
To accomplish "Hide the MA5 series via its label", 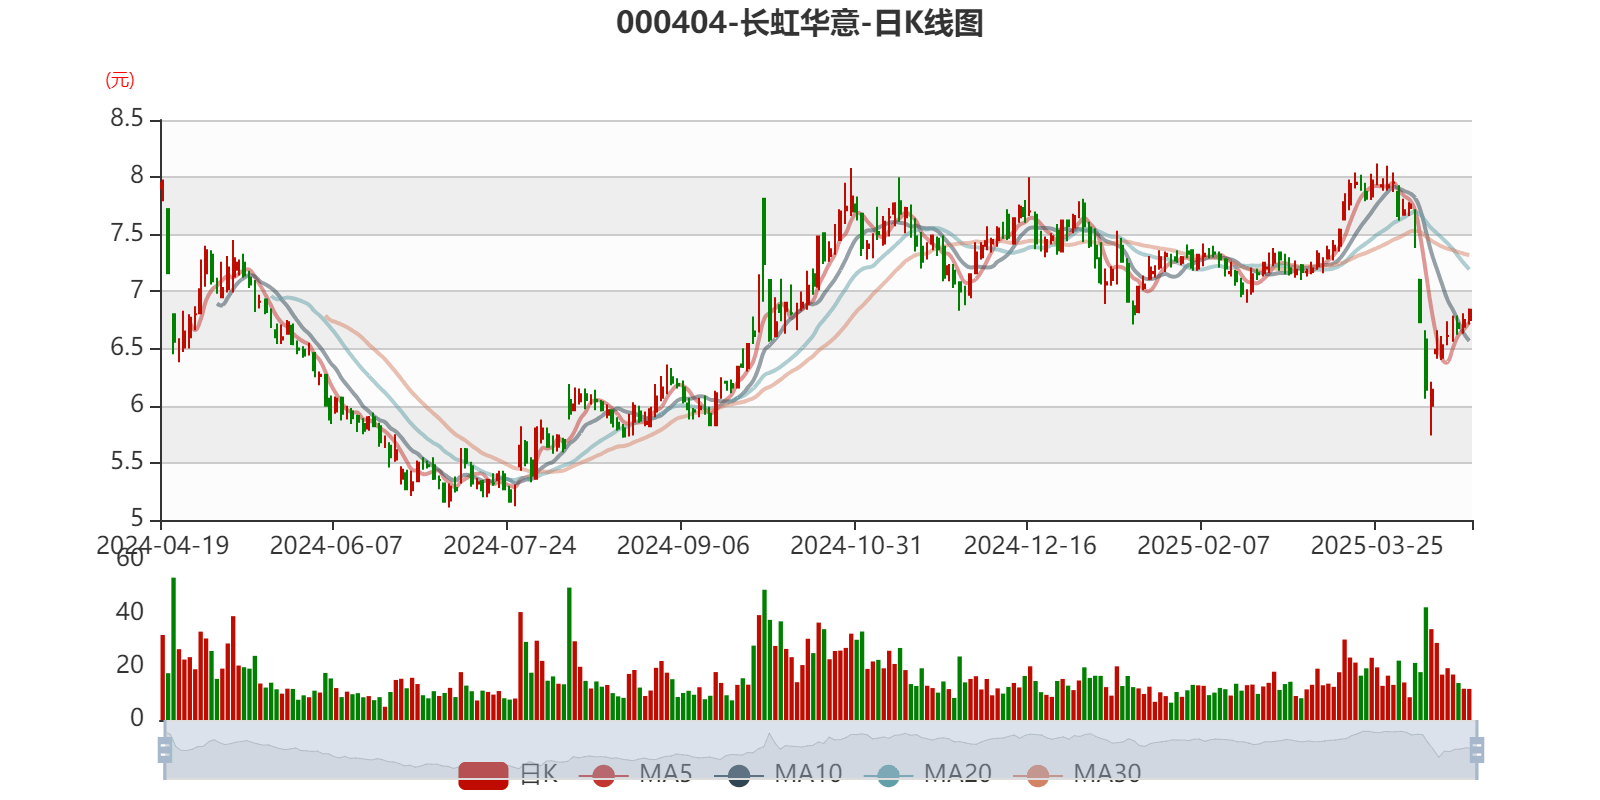I will (666, 773).
